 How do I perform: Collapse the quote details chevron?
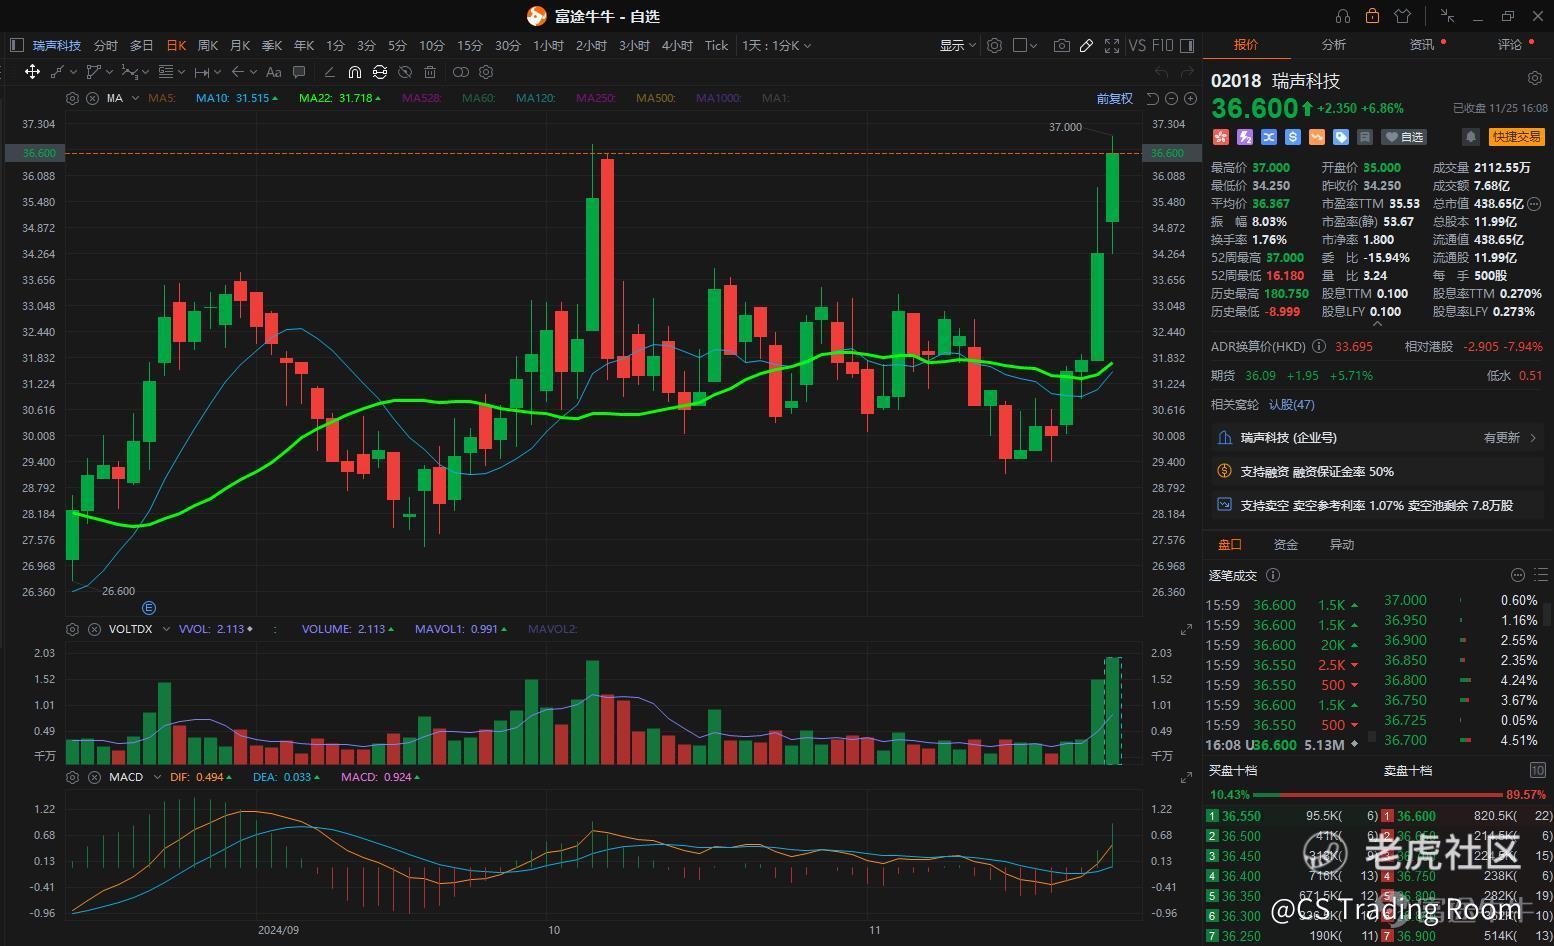pyautogui.click(x=1377, y=324)
